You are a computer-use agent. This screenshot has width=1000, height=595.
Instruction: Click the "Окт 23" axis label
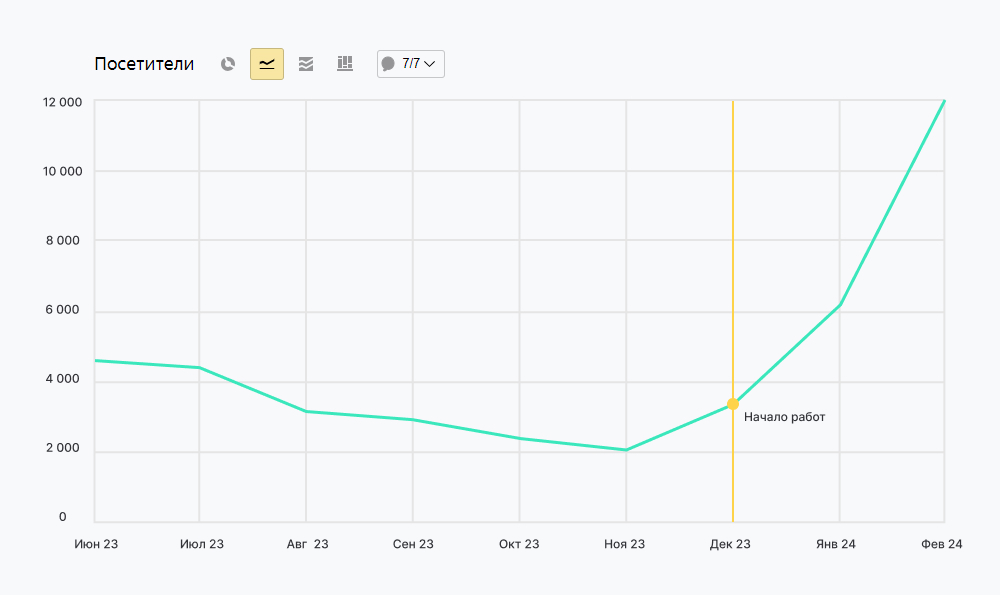pos(519,544)
